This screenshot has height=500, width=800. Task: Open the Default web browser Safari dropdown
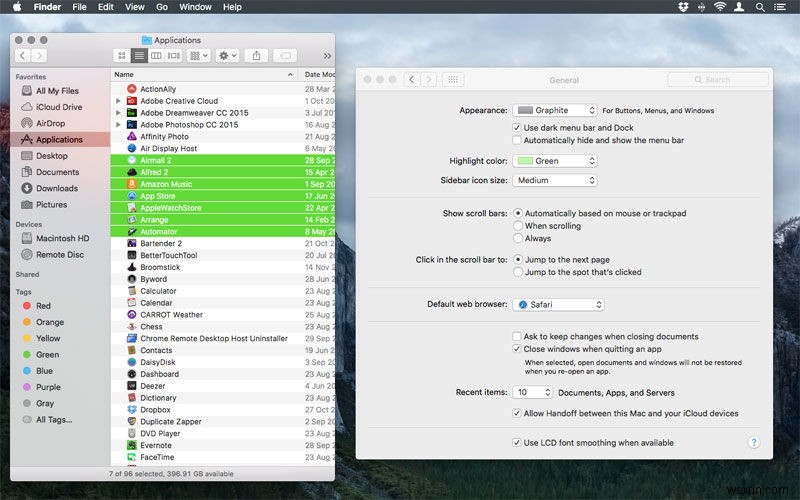[558, 304]
